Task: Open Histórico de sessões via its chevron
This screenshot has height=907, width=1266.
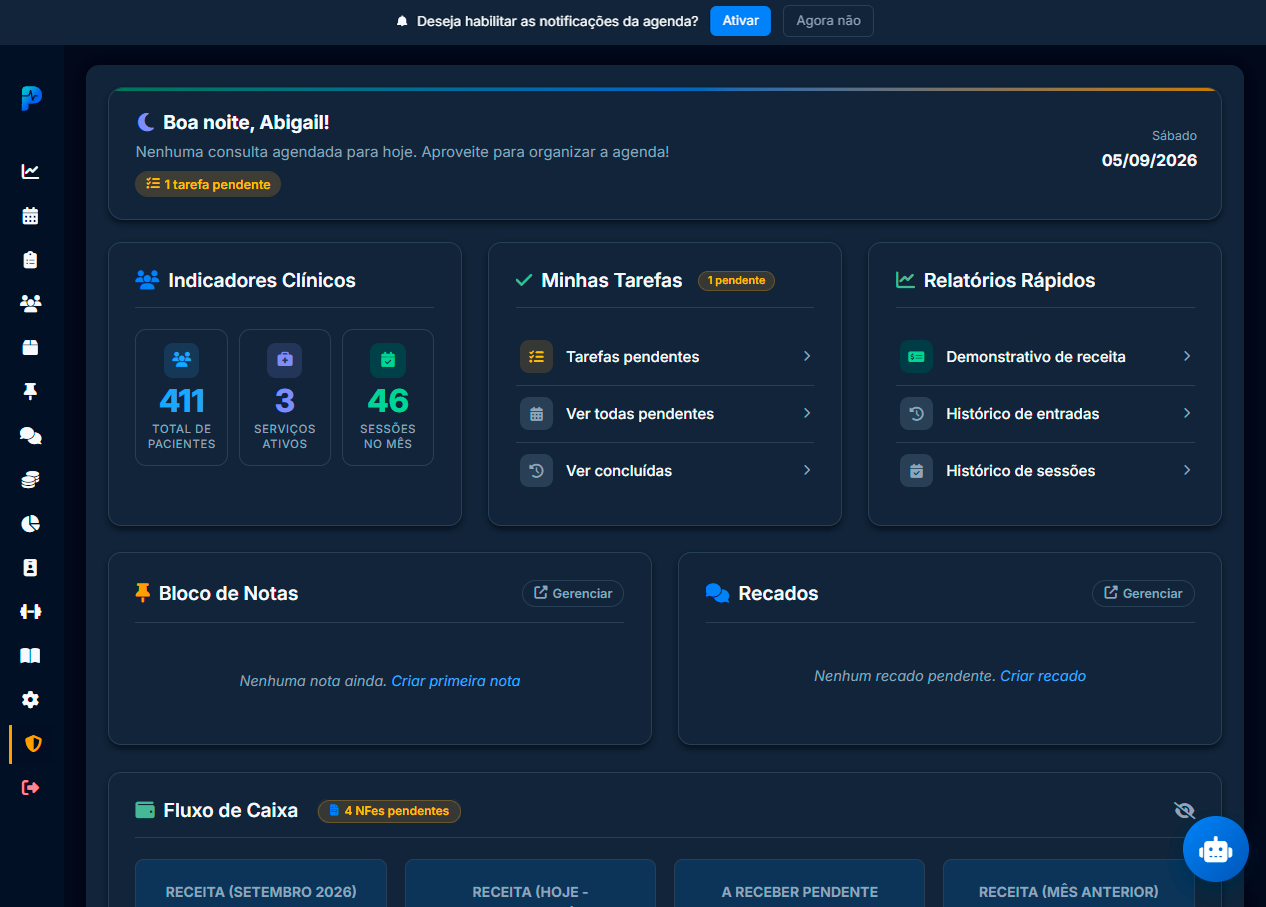Action: (1187, 470)
